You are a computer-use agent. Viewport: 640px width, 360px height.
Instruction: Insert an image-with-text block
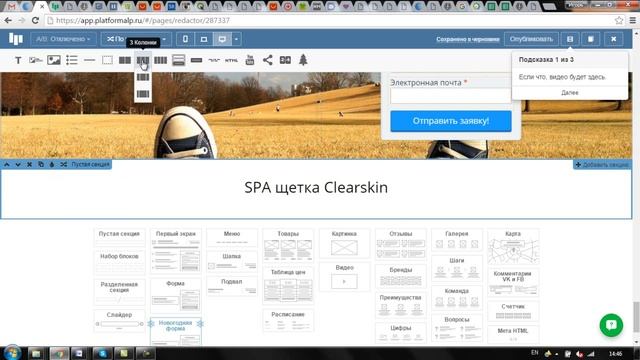(x=36, y=60)
